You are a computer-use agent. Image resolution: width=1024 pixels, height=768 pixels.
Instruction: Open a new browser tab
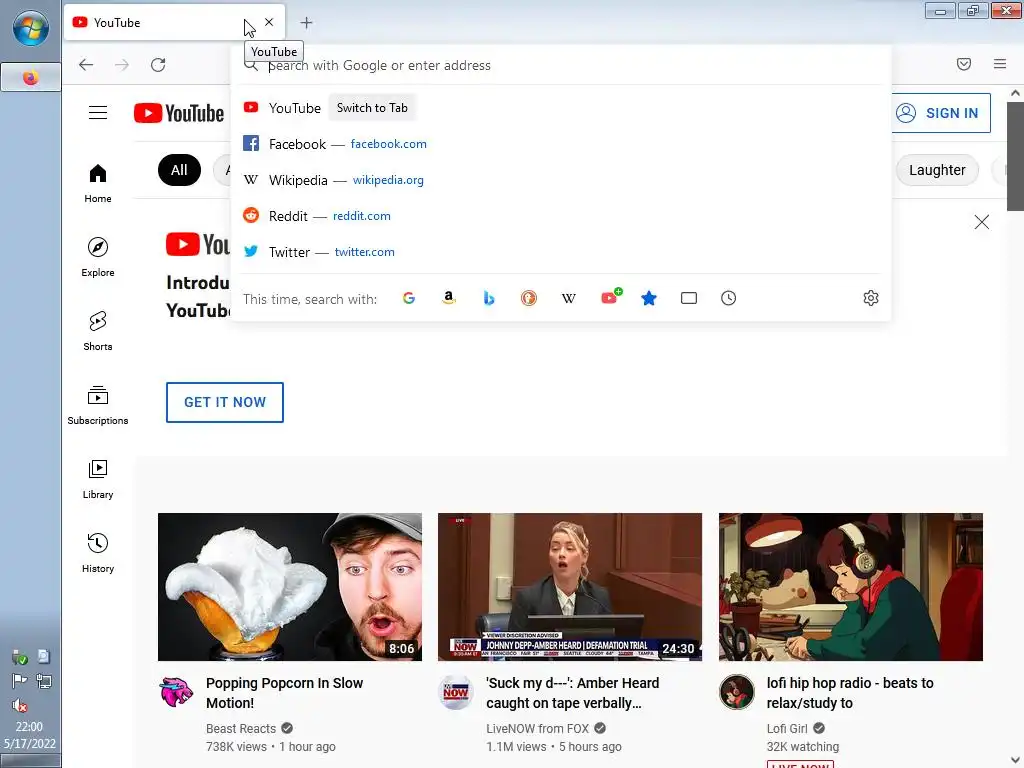(306, 23)
